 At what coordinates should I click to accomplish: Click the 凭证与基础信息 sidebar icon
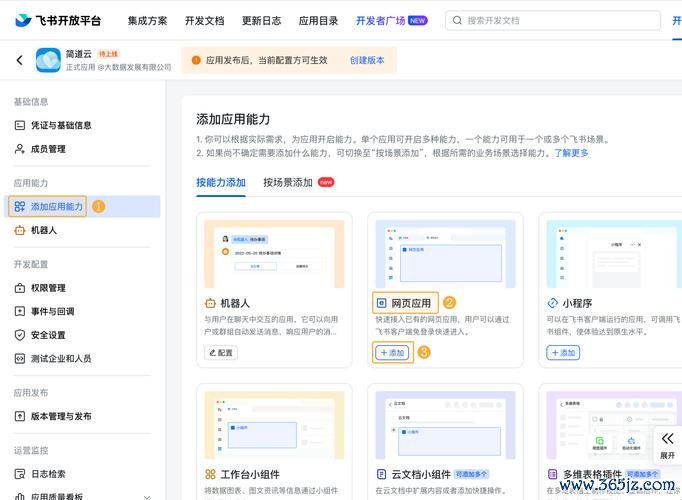20,125
